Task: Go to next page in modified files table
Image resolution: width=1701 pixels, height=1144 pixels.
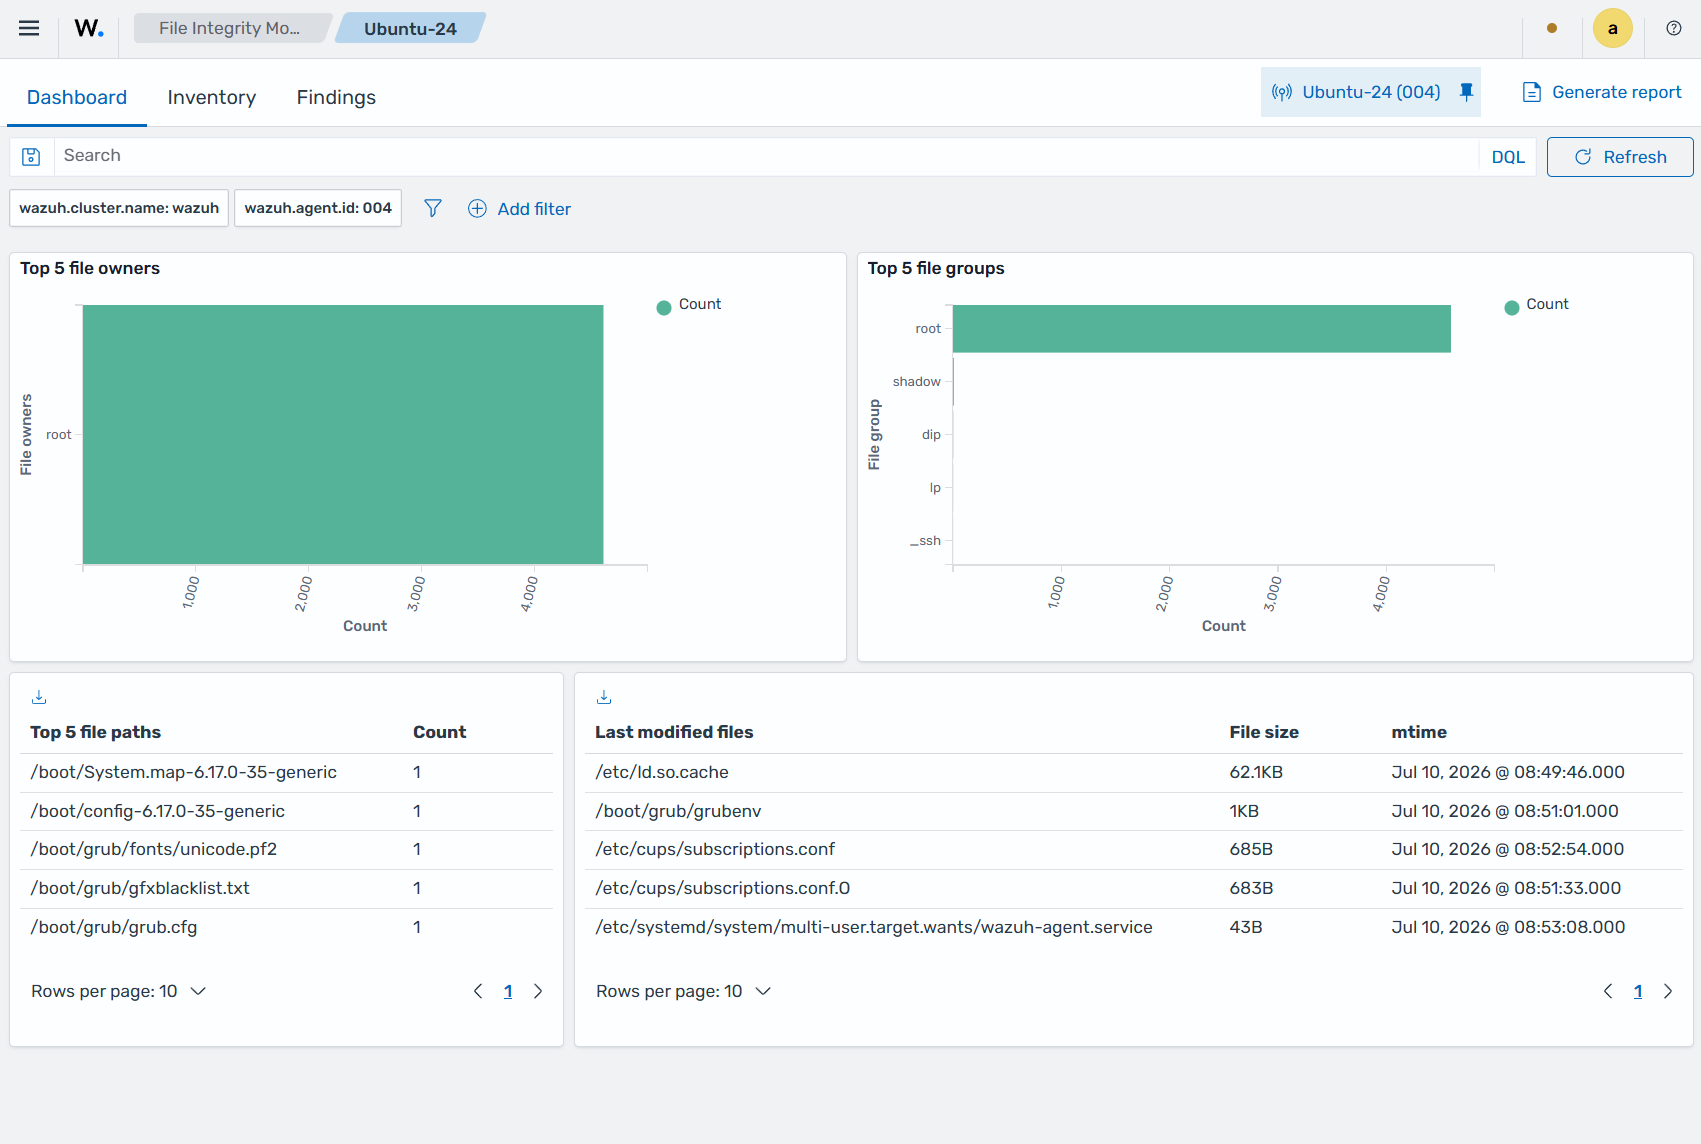Action: pos(1668,991)
